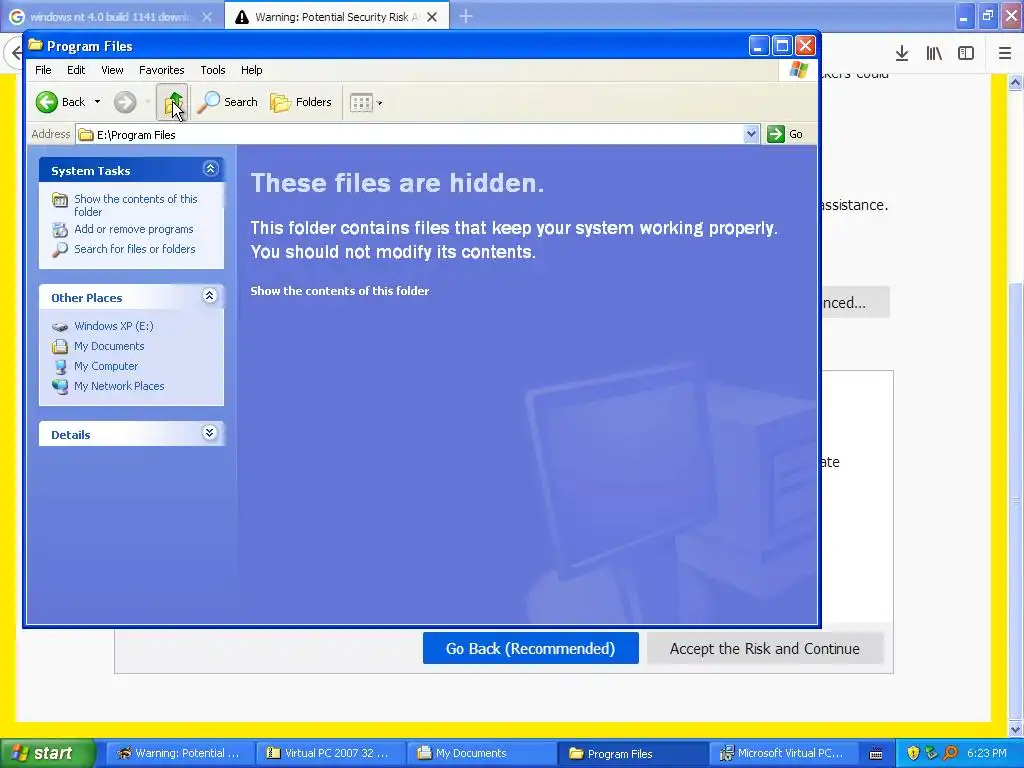Open the Views dropdown button

(x=366, y=103)
